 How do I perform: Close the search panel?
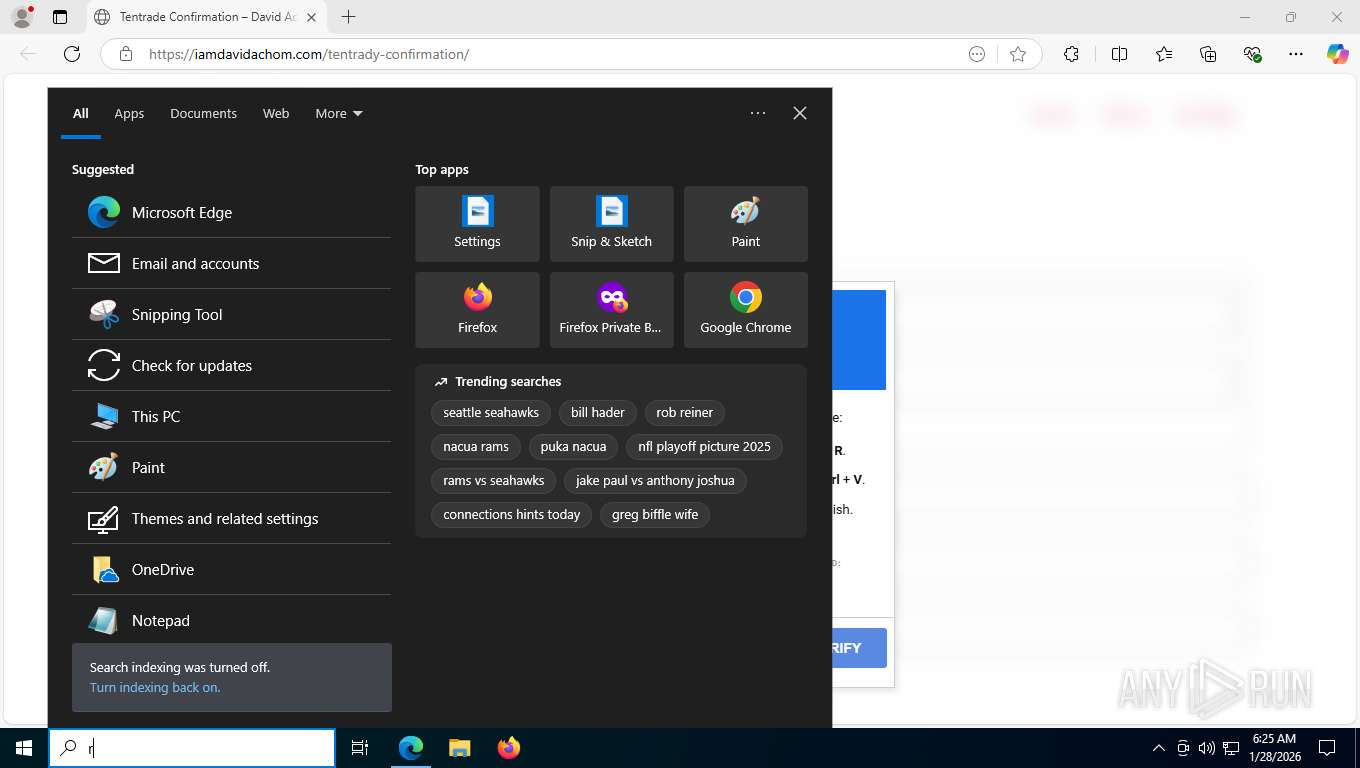pos(800,113)
